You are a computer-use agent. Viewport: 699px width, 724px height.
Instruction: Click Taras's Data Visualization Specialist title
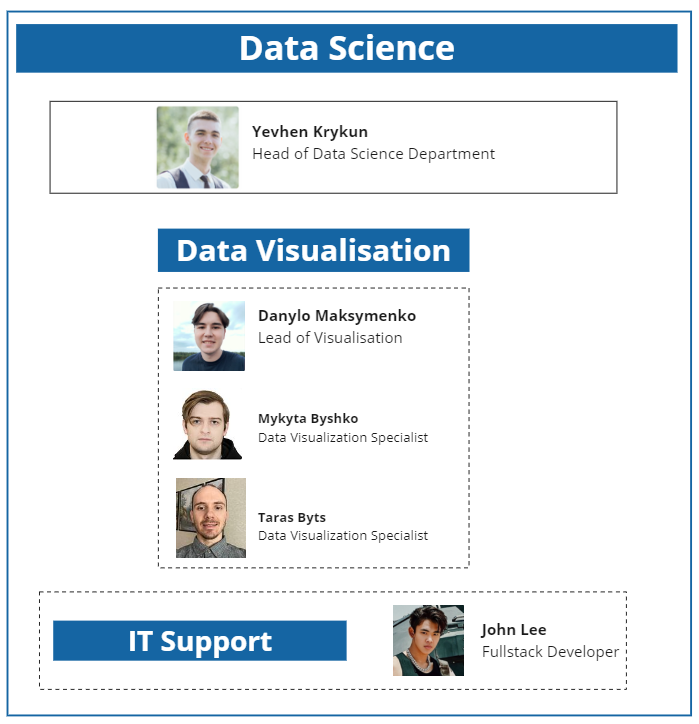point(343,536)
